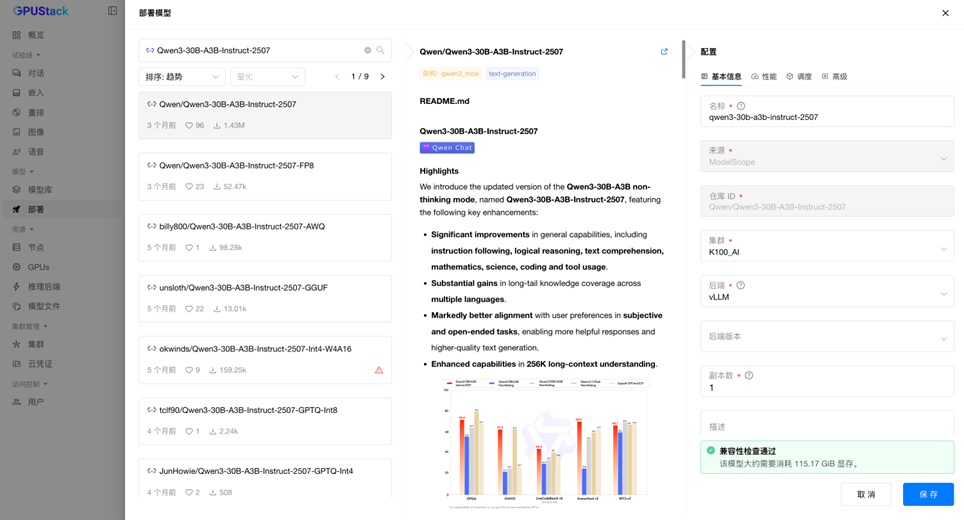
Task: Select Qwen/Qwen3-30B-A3B-Instruct-2507 model card
Action: point(265,115)
